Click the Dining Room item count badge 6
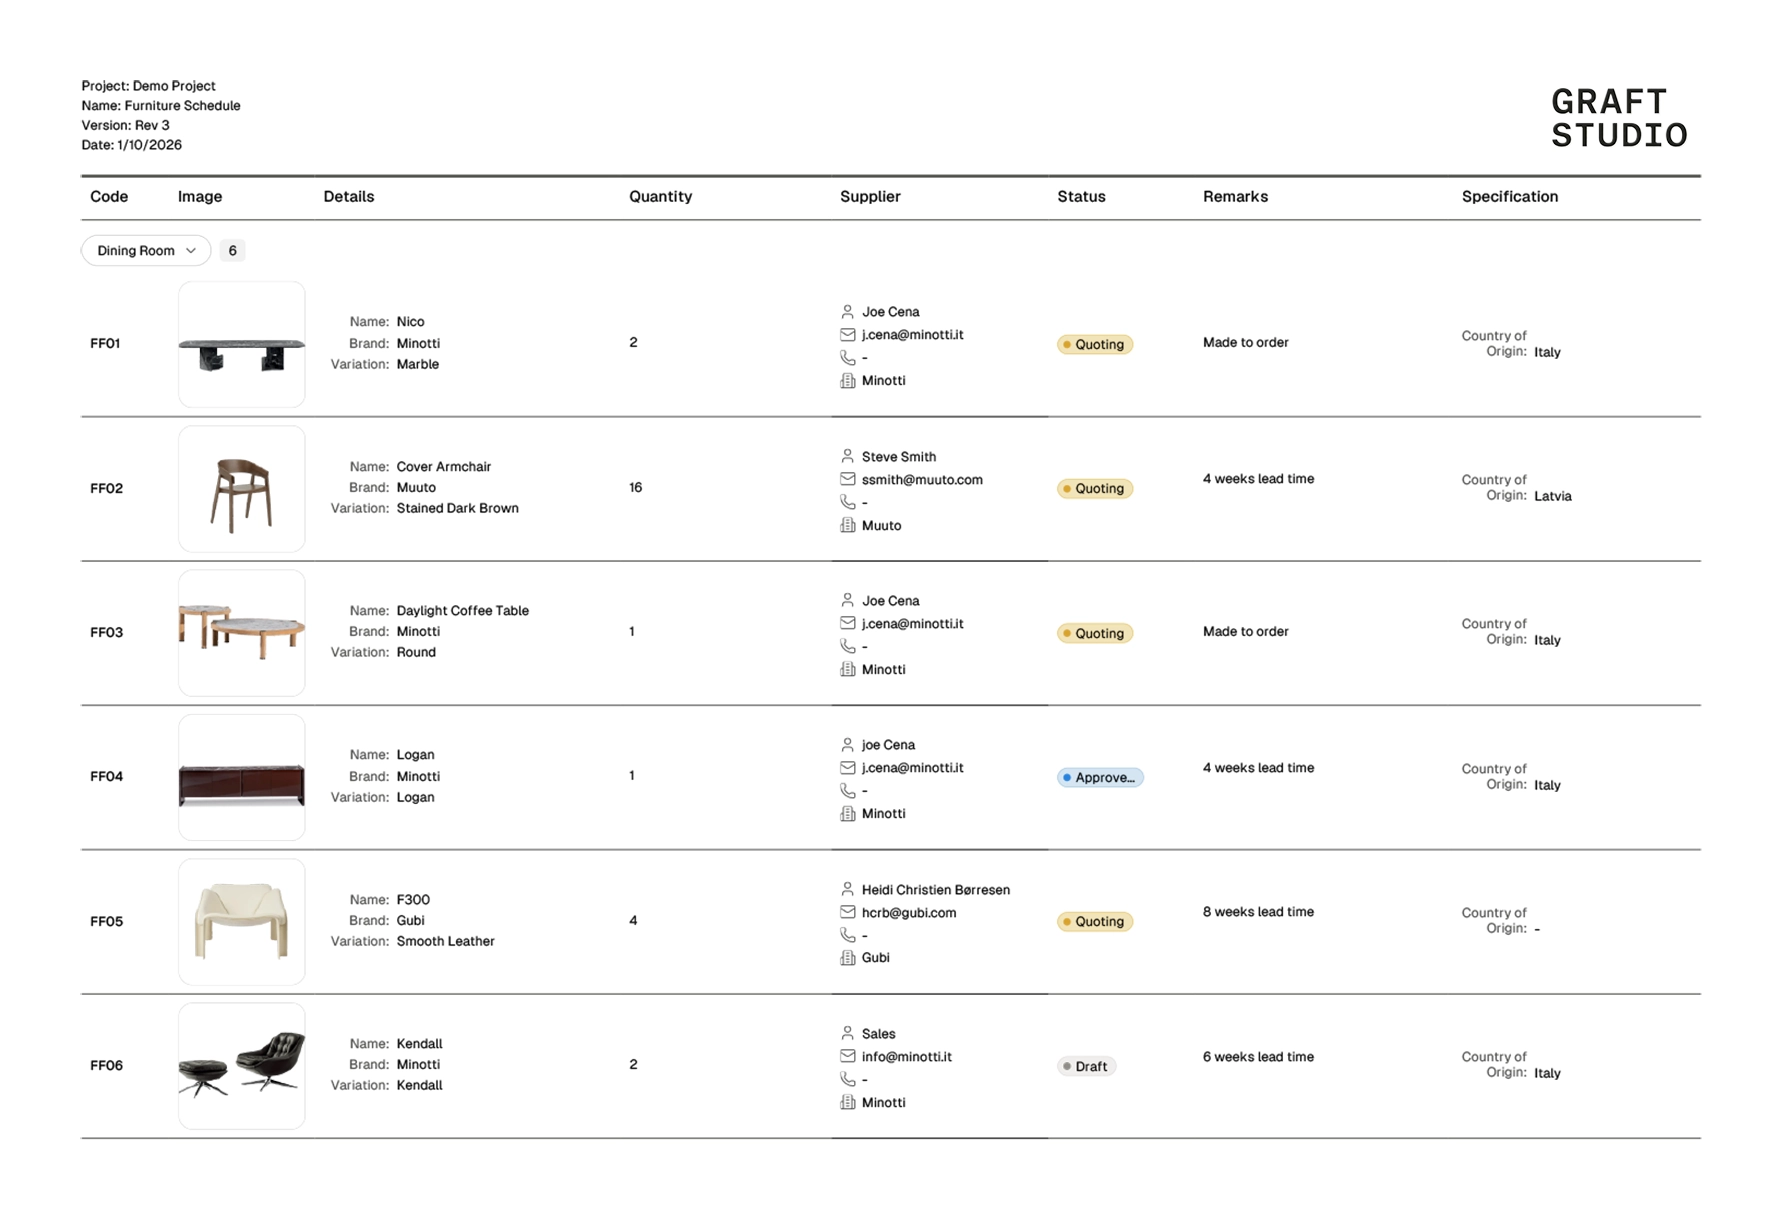 232,251
